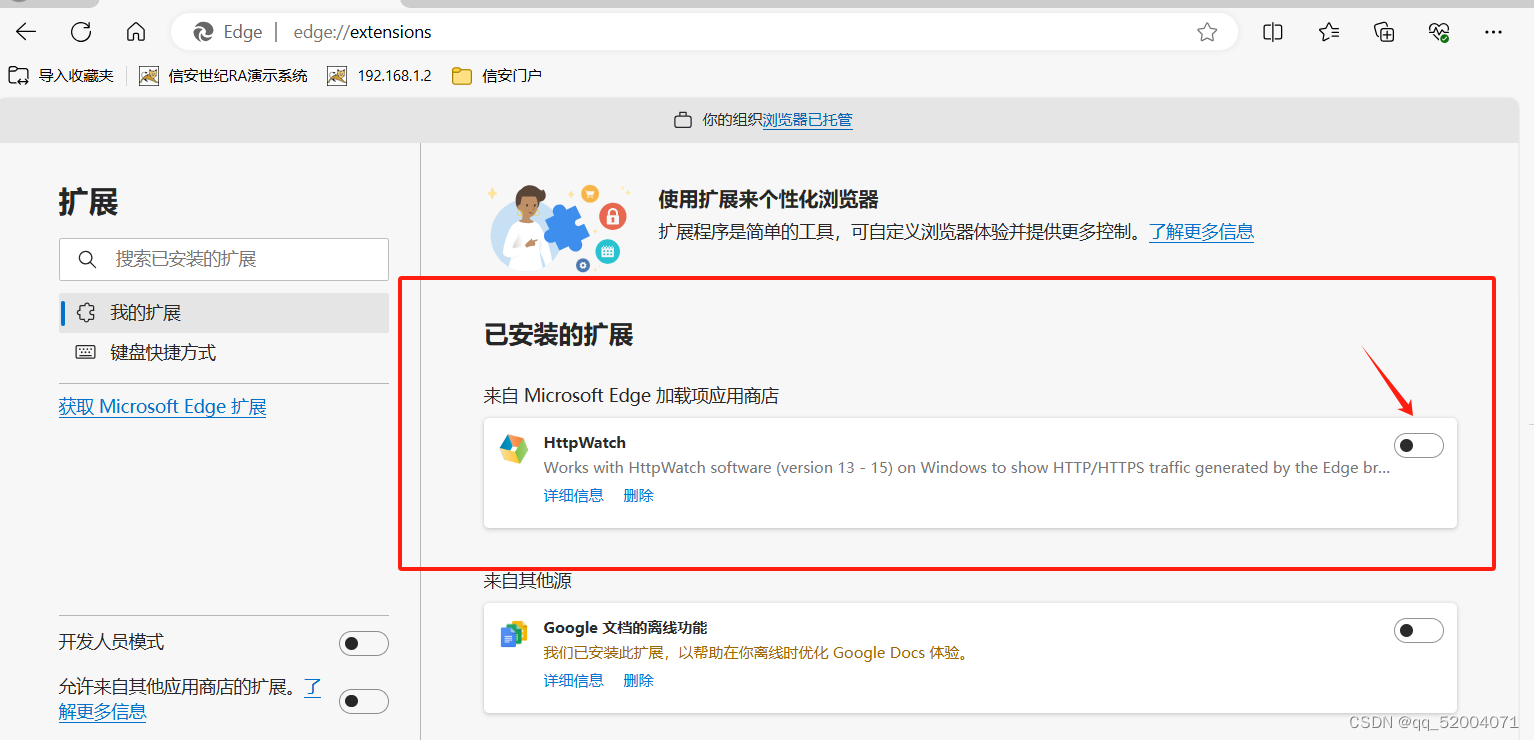Open the 信安门户 bookmarks folder
1534x740 pixels.
coord(497,75)
